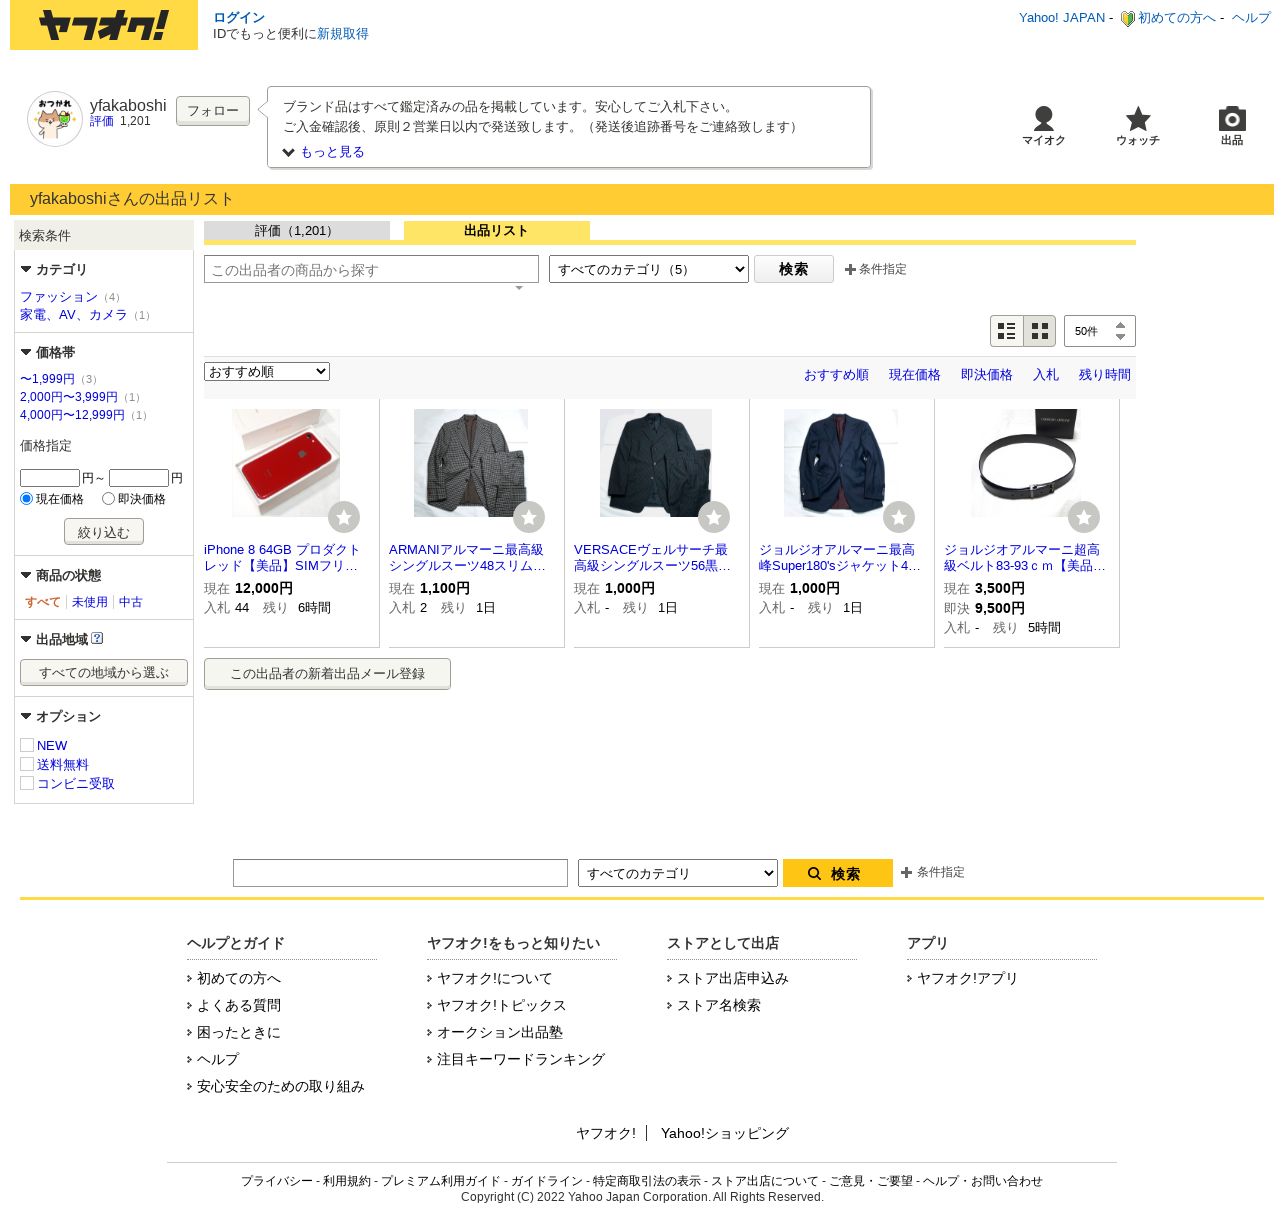Add Armani belt to watchlist star
Screen dimensions: 1284x1225
pos(1084,517)
